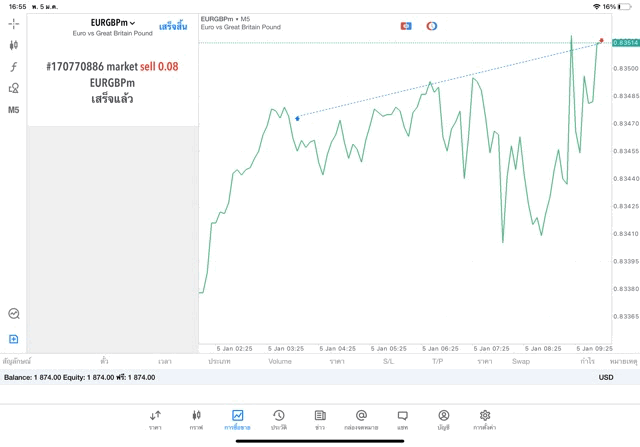Sort by the หมายเหตุ comment column header
The width and height of the screenshot is (640, 447).
point(623,361)
